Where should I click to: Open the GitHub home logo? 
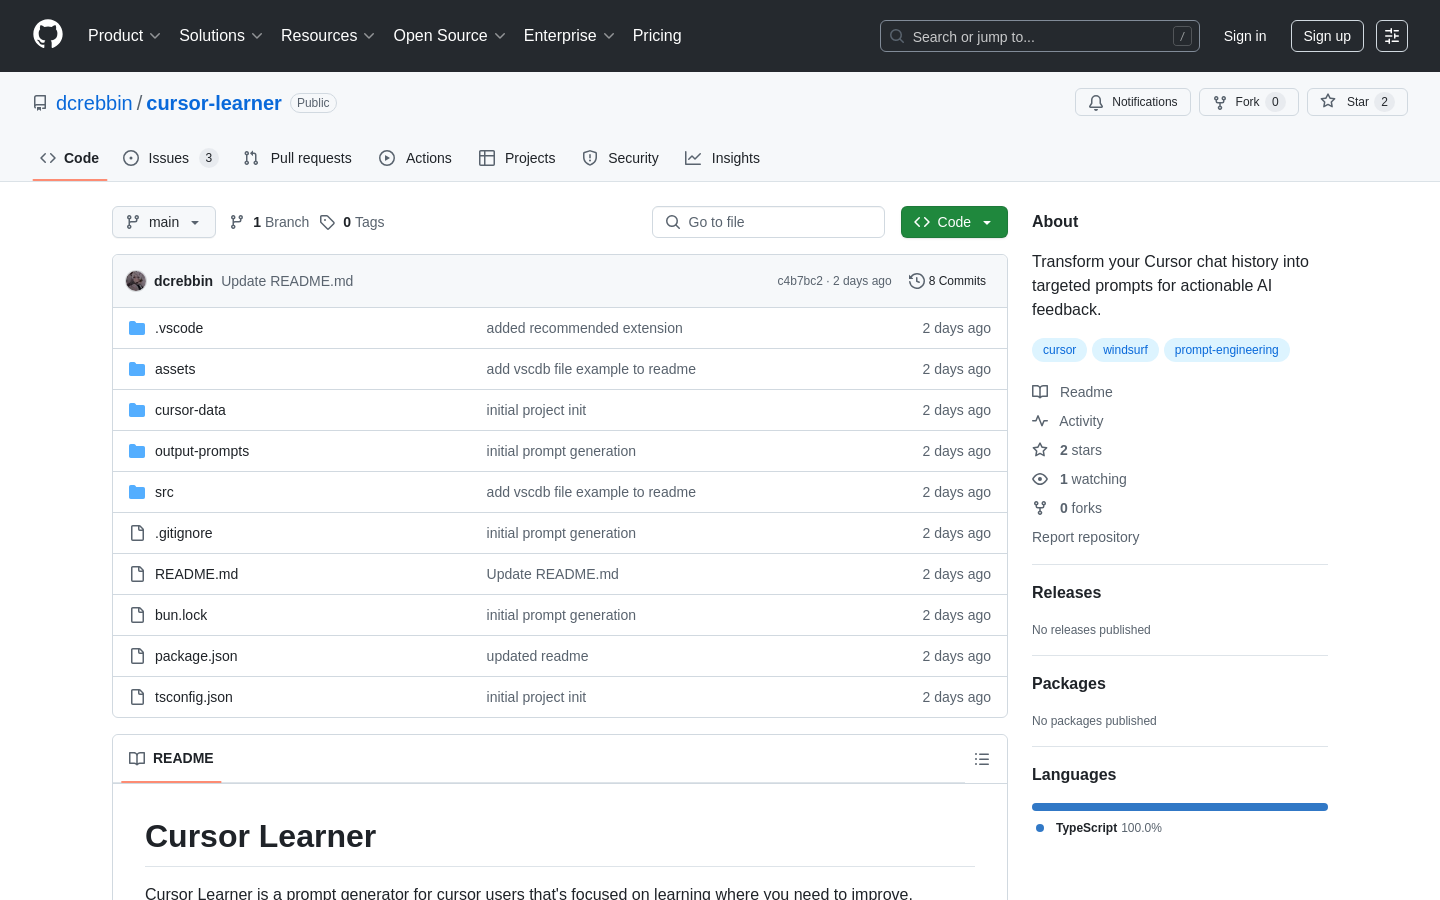(x=48, y=35)
